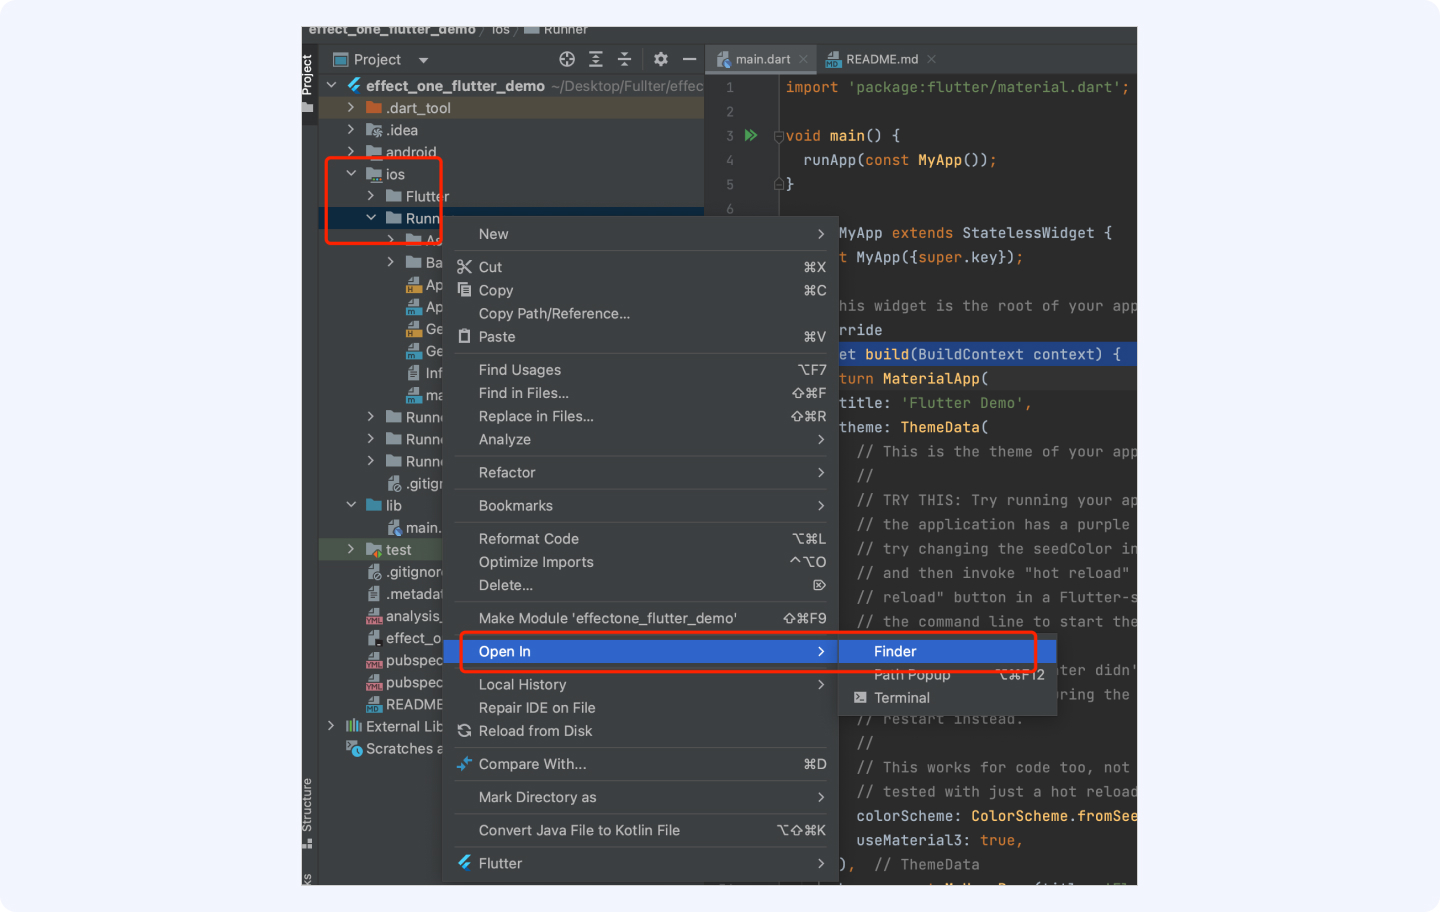Choose Finder in Open In submenu
The image size is (1440, 912).
pyautogui.click(x=947, y=651)
